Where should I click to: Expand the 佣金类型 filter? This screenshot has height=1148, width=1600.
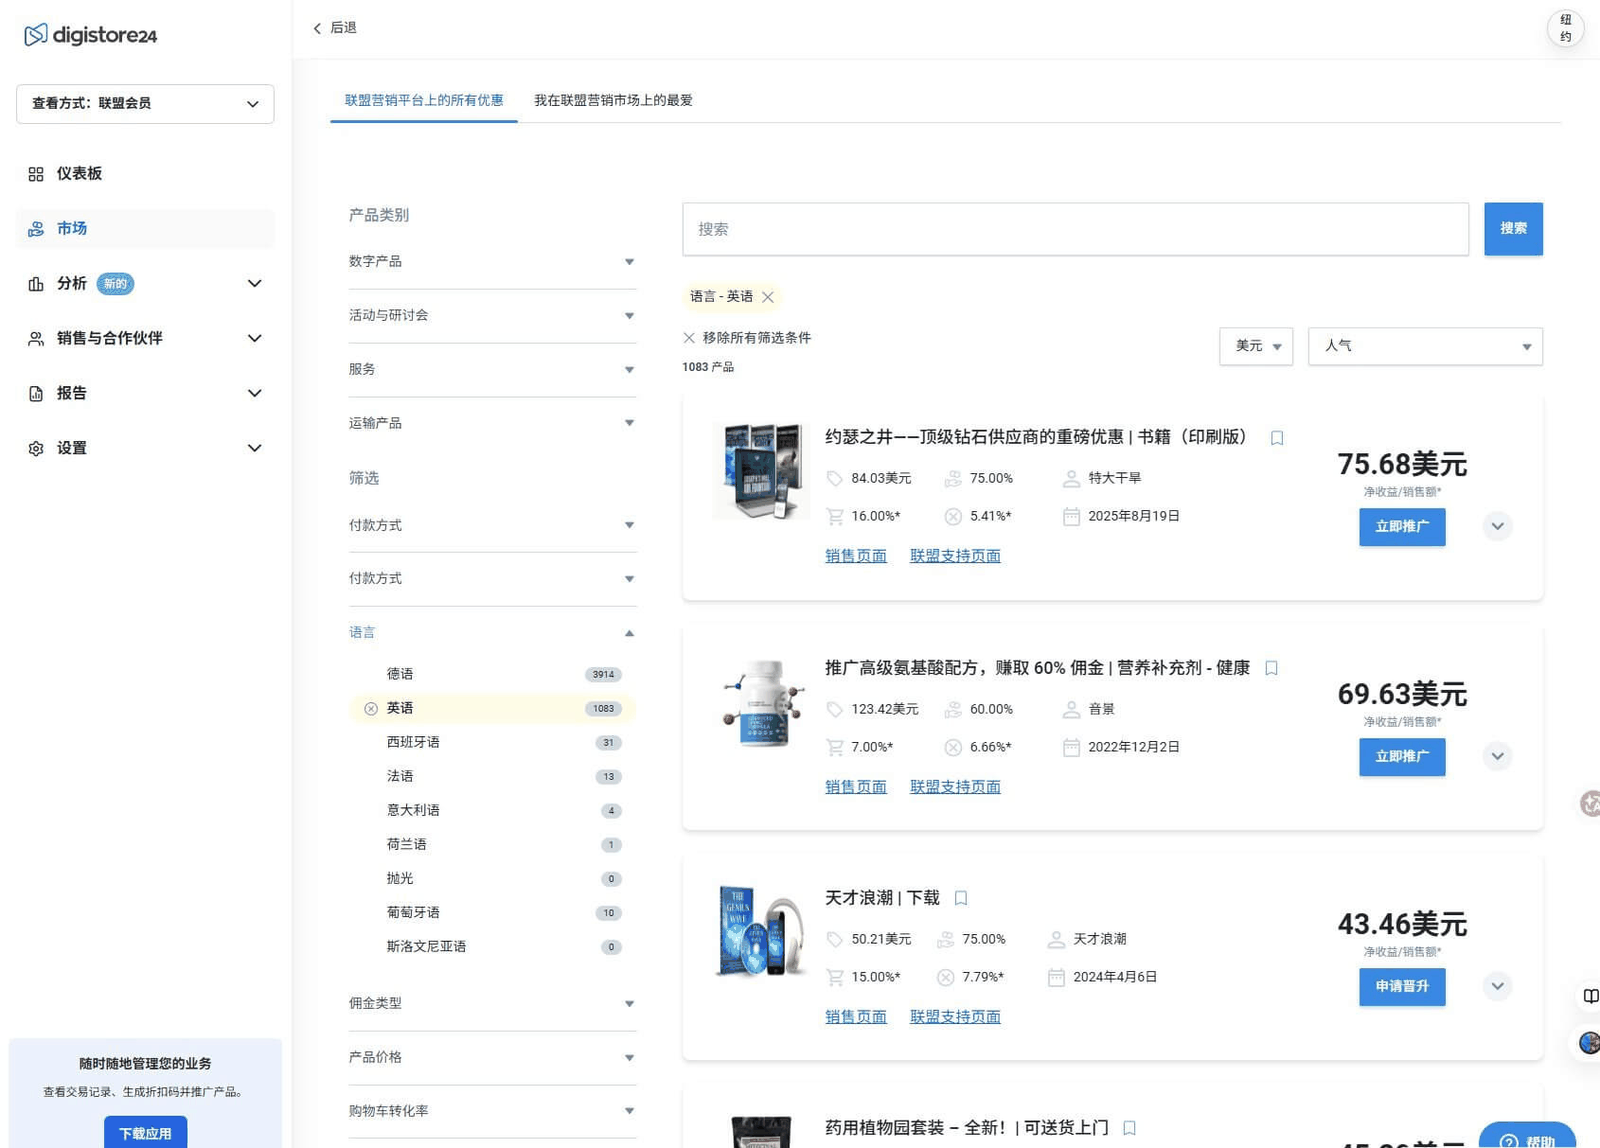pos(492,1004)
